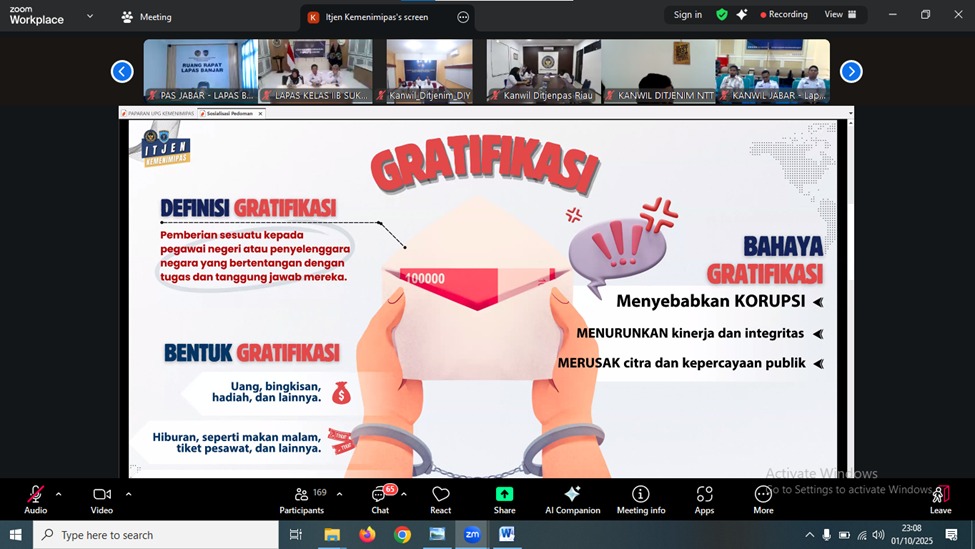
Task: Expand the Audio options arrow
Action: (x=58, y=494)
